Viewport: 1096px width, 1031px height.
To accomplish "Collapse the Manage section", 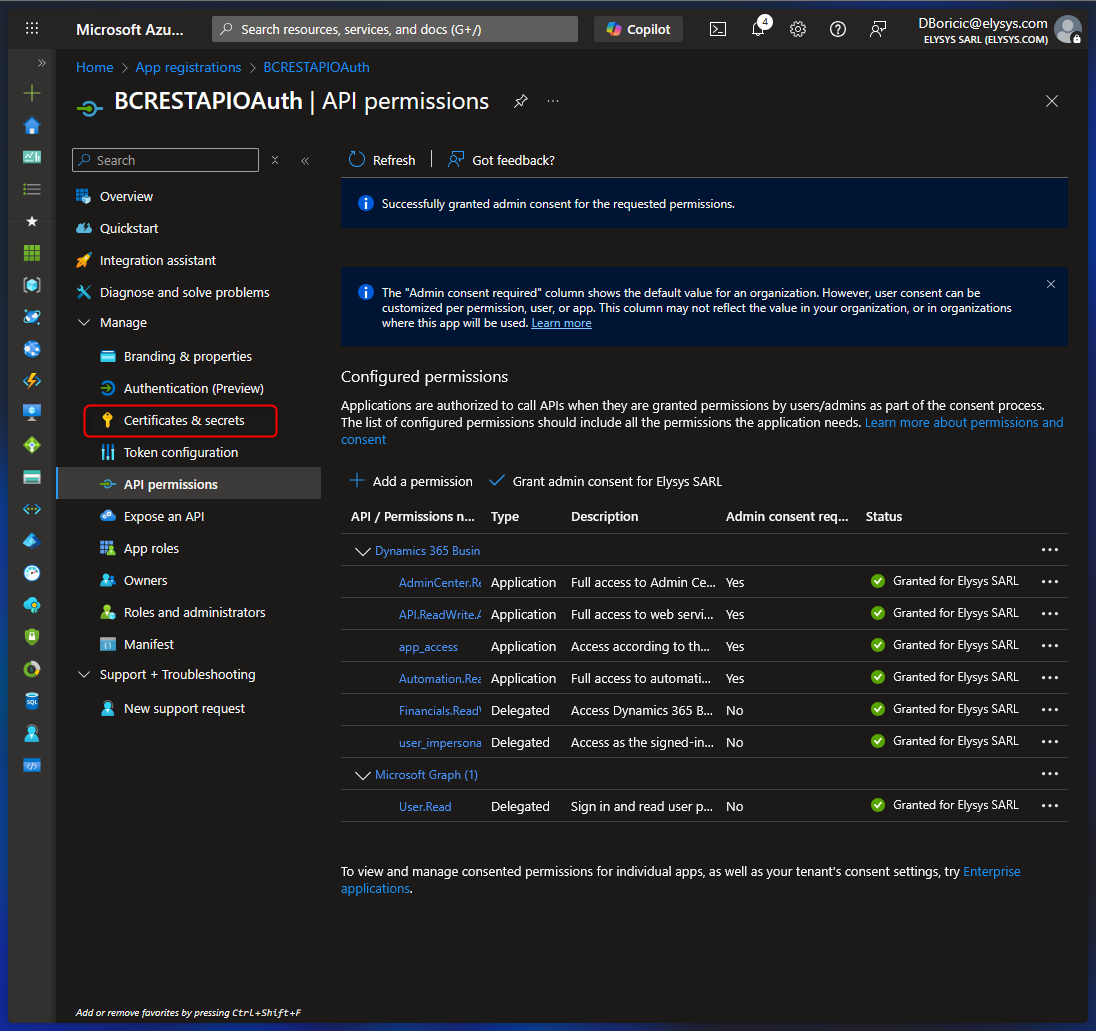I will point(84,323).
